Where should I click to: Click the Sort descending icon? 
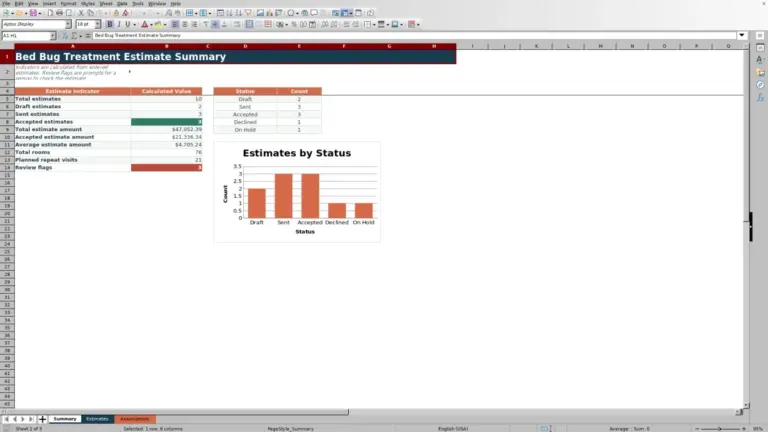pos(239,13)
